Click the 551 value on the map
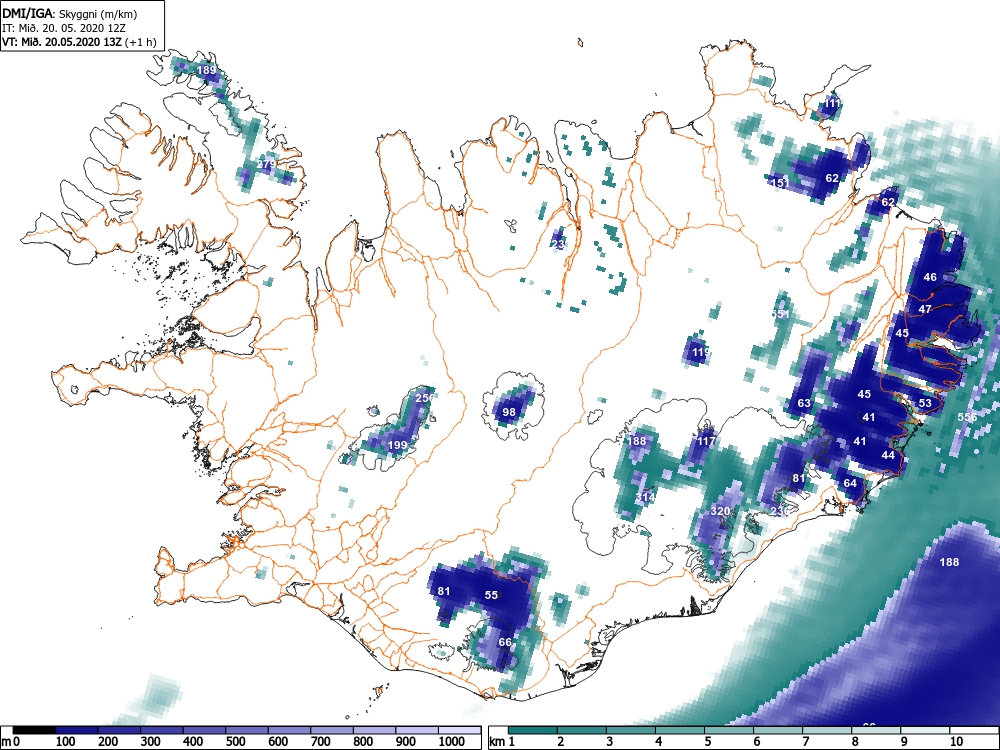 pyautogui.click(x=781, y=314)
